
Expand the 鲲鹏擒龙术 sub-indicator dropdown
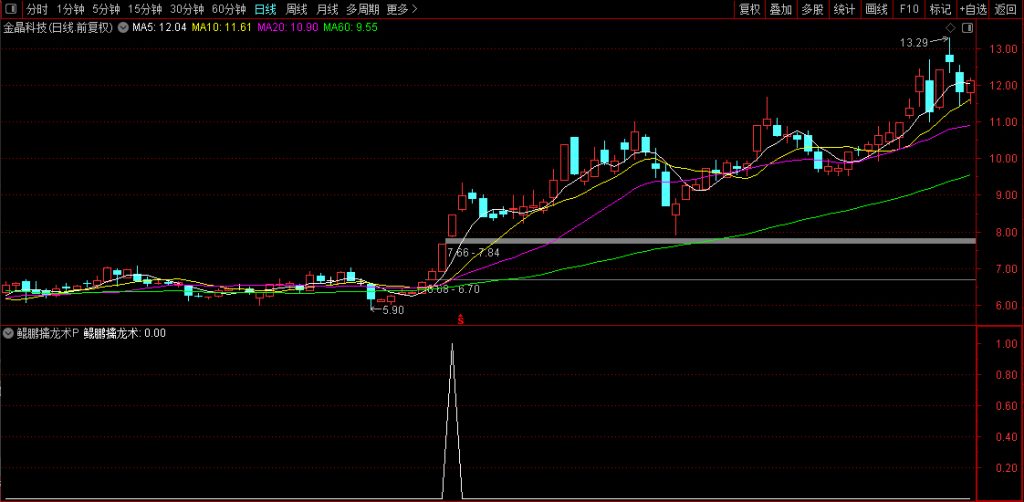(9, 333)
